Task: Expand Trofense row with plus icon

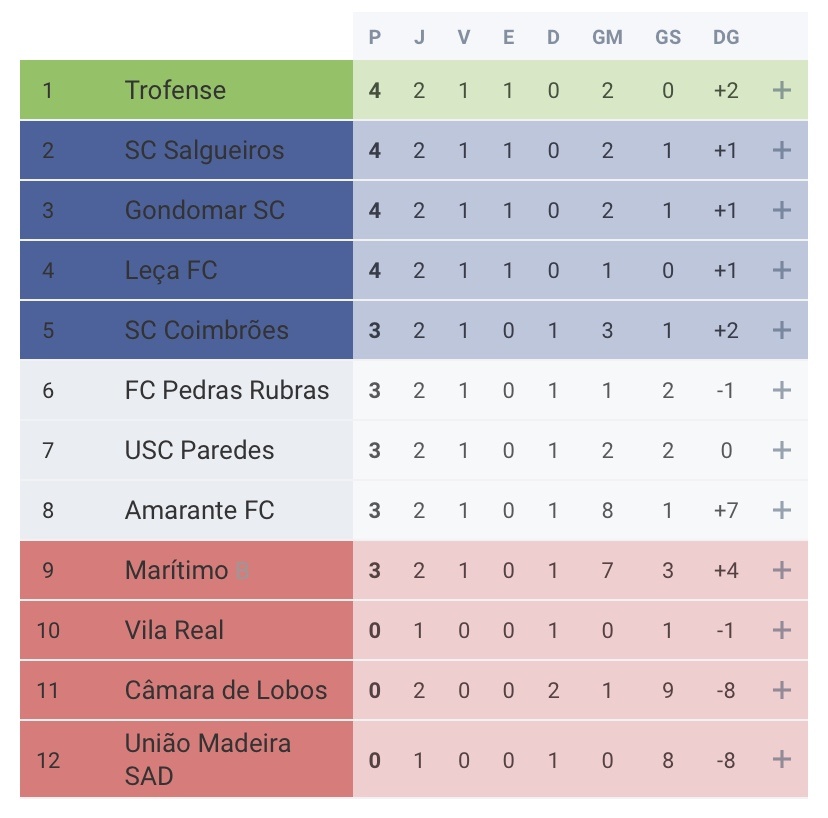Action: pyautogui.click(x=781, y=90)
